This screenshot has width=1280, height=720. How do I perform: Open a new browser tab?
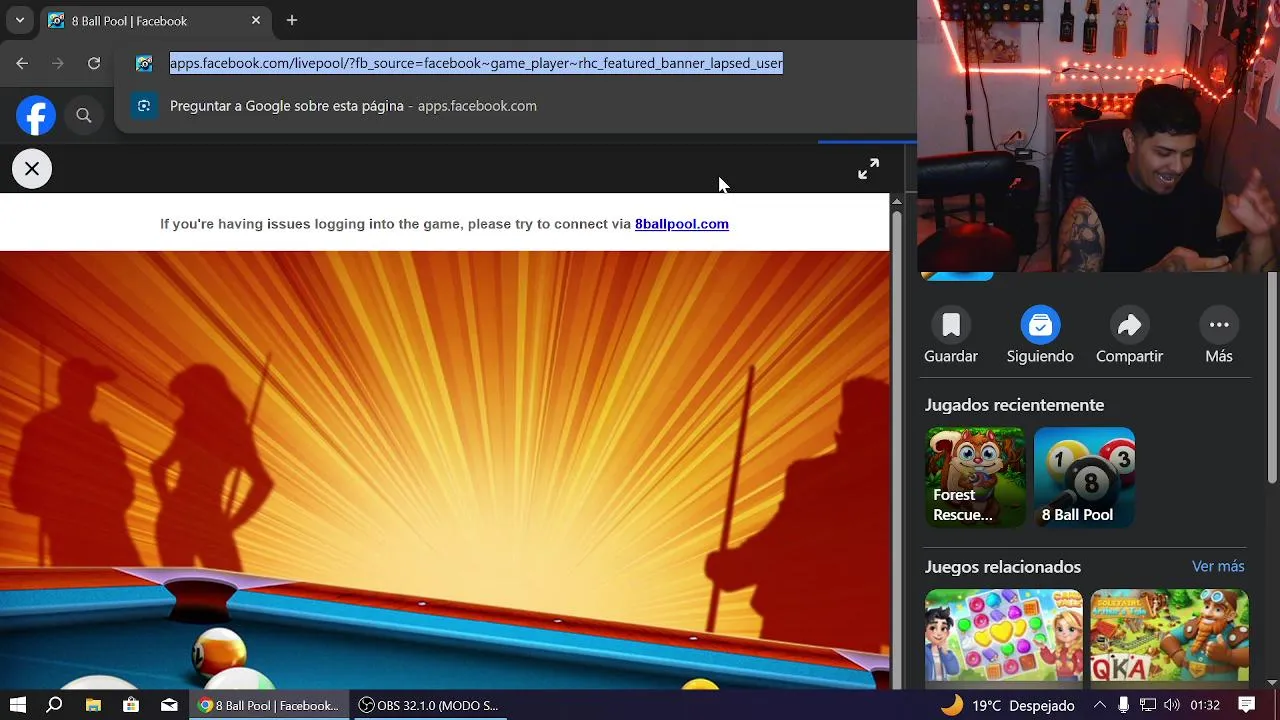292,20
